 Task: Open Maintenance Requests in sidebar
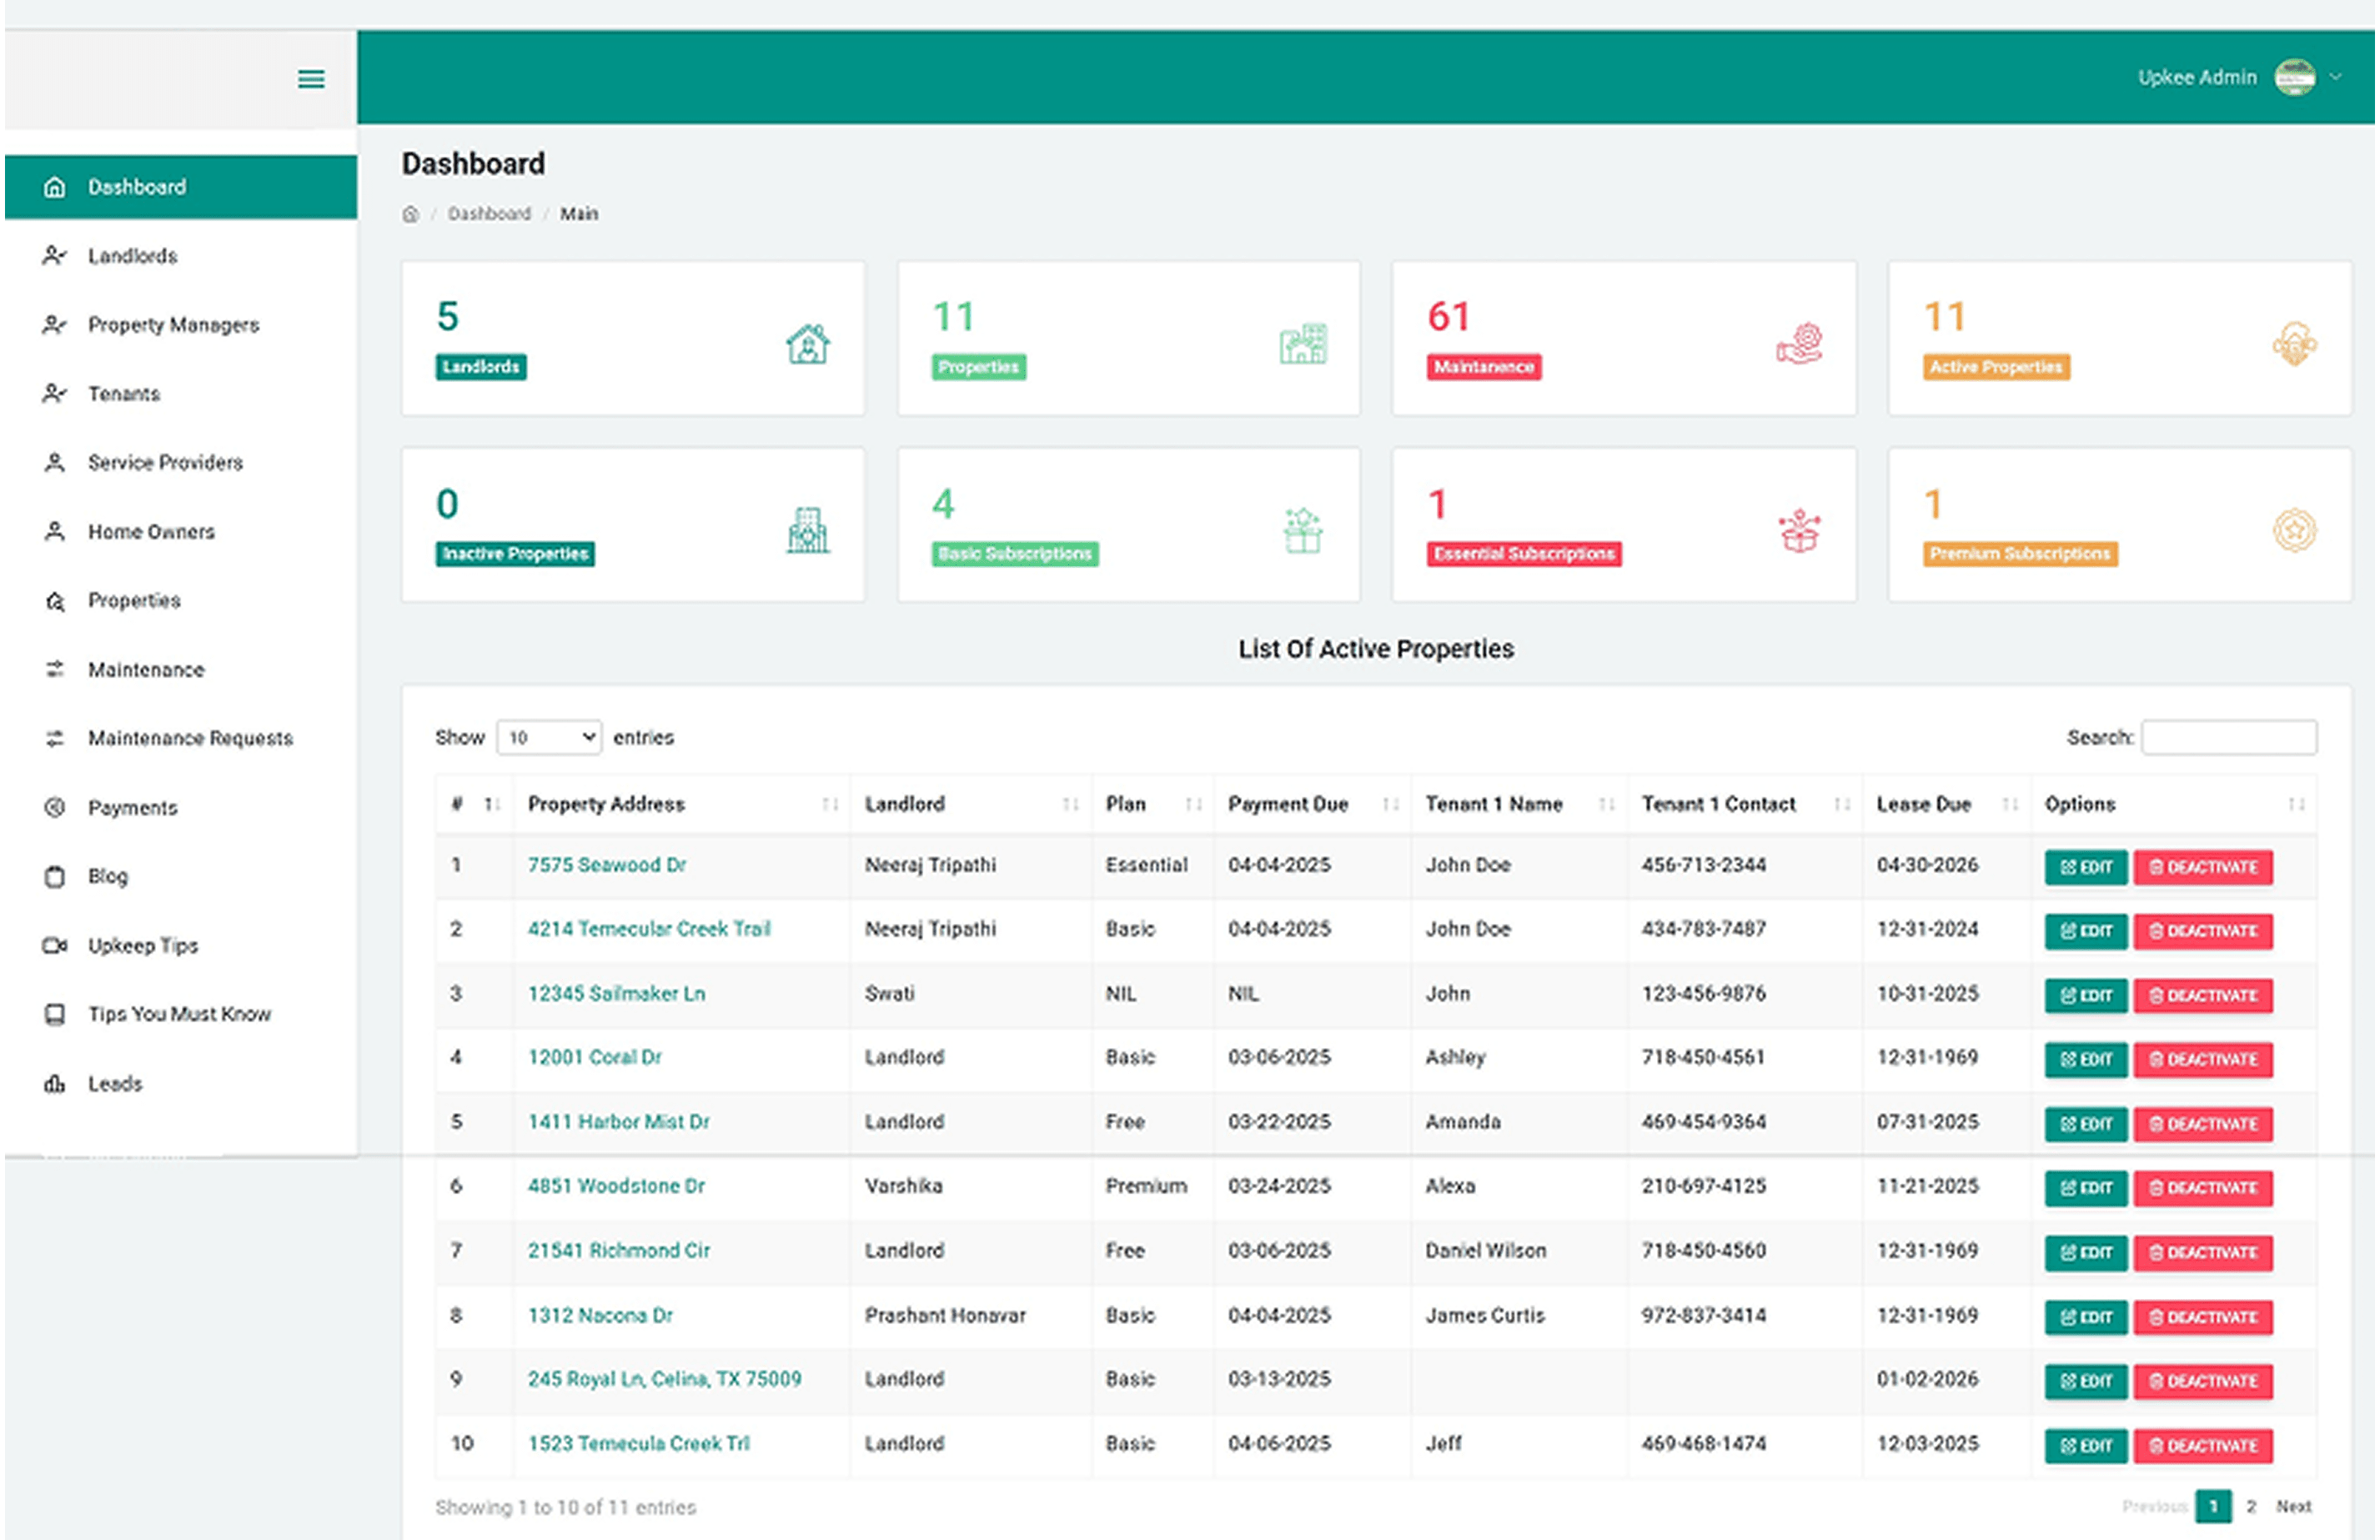tap(190, 738)
